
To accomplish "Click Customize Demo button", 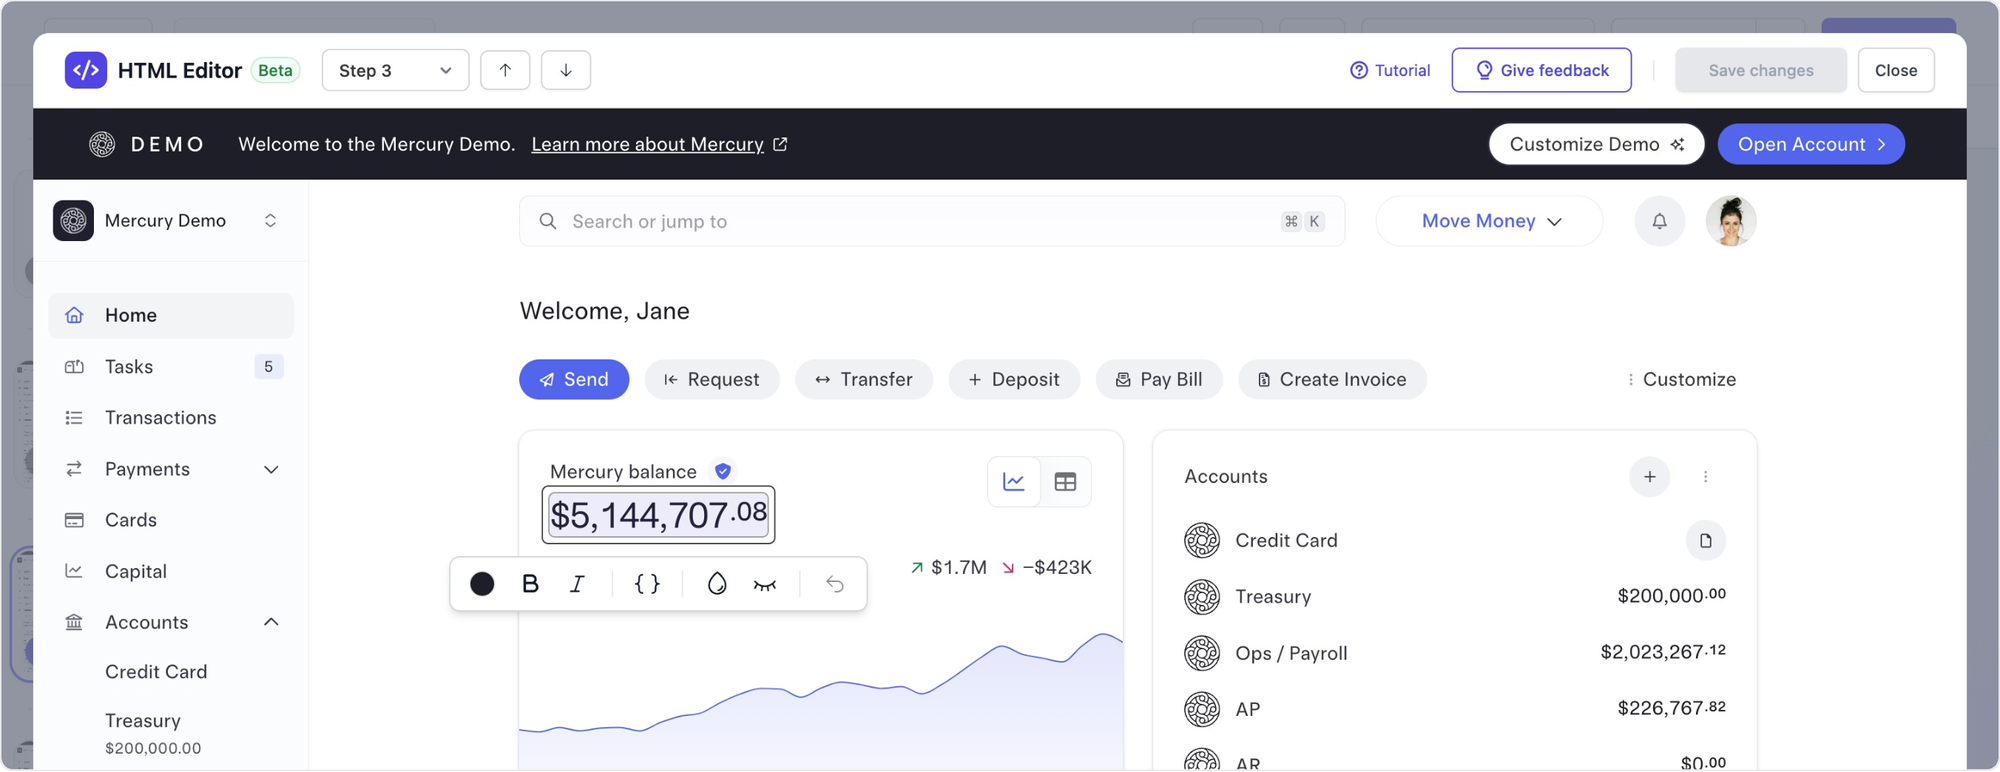I will point(1596,144).
